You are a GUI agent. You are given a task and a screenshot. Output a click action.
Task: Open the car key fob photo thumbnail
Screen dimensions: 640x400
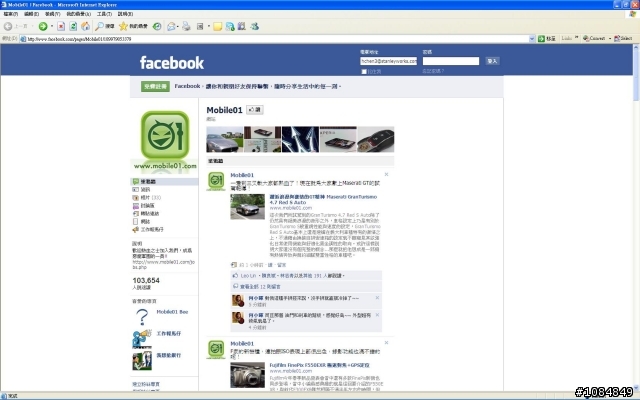point(376,139)
